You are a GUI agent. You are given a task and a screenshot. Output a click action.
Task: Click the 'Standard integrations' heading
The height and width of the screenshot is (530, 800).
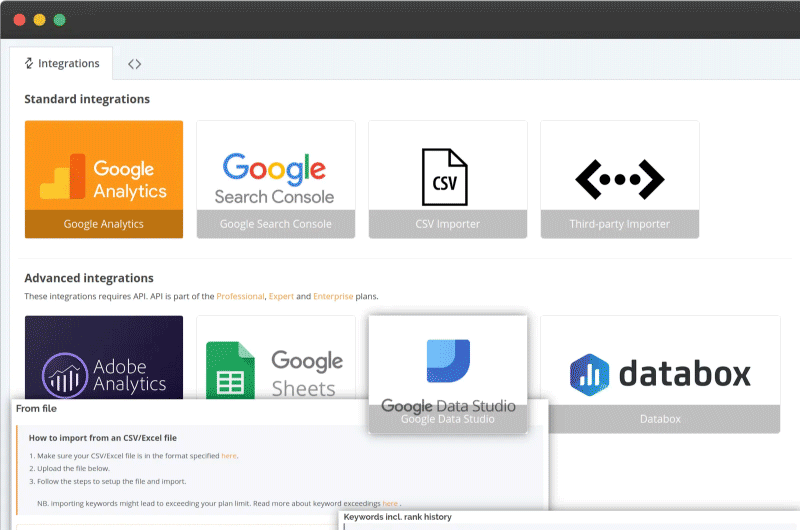(87, 99)
